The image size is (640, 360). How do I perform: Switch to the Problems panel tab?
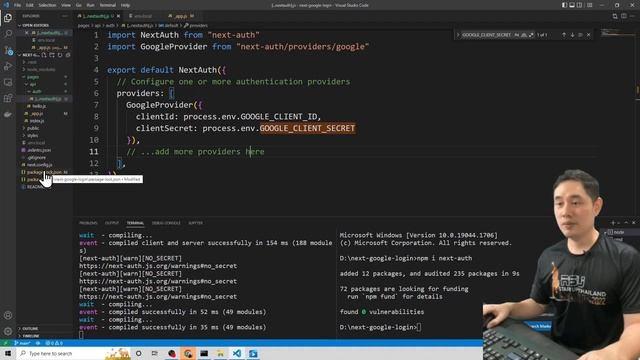point(88,223)
